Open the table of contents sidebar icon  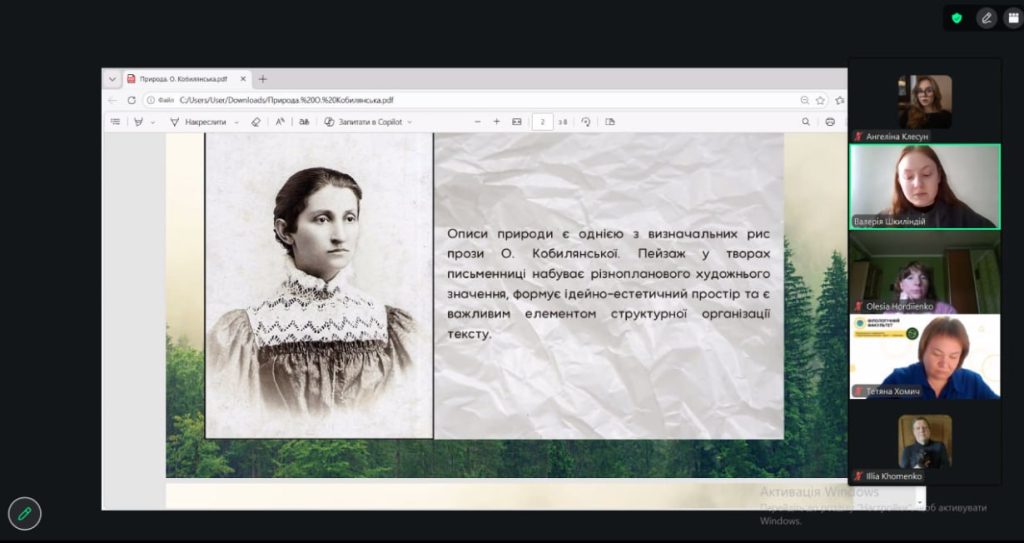115,122
